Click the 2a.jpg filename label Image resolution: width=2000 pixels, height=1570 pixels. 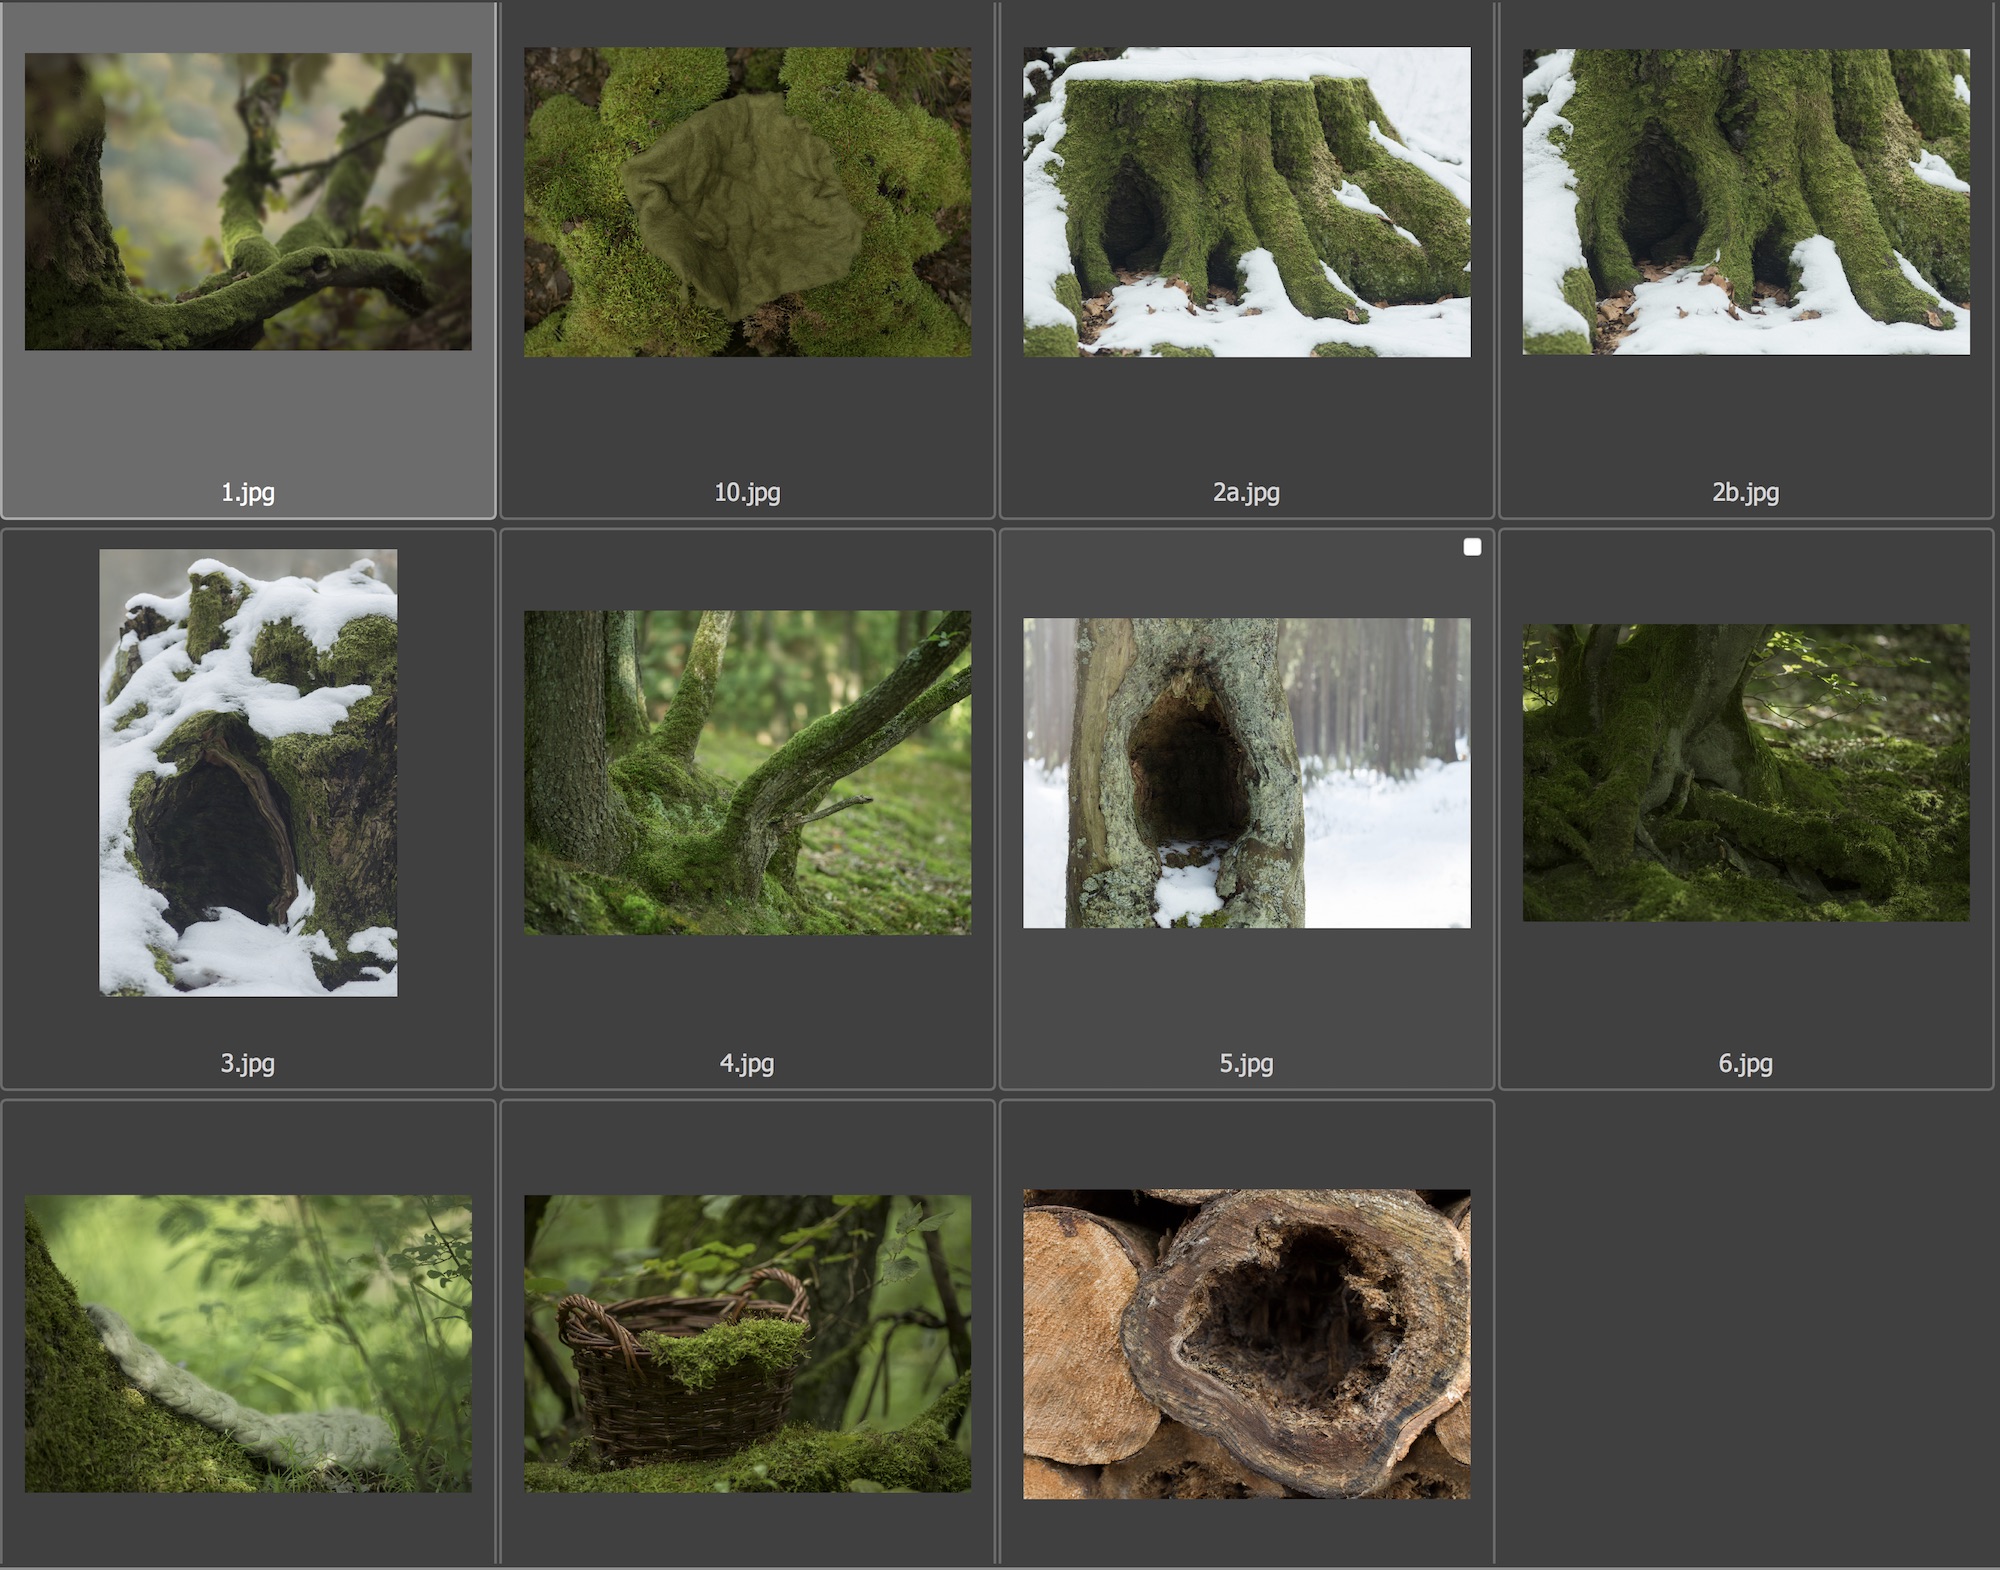tap(1246, 492)
